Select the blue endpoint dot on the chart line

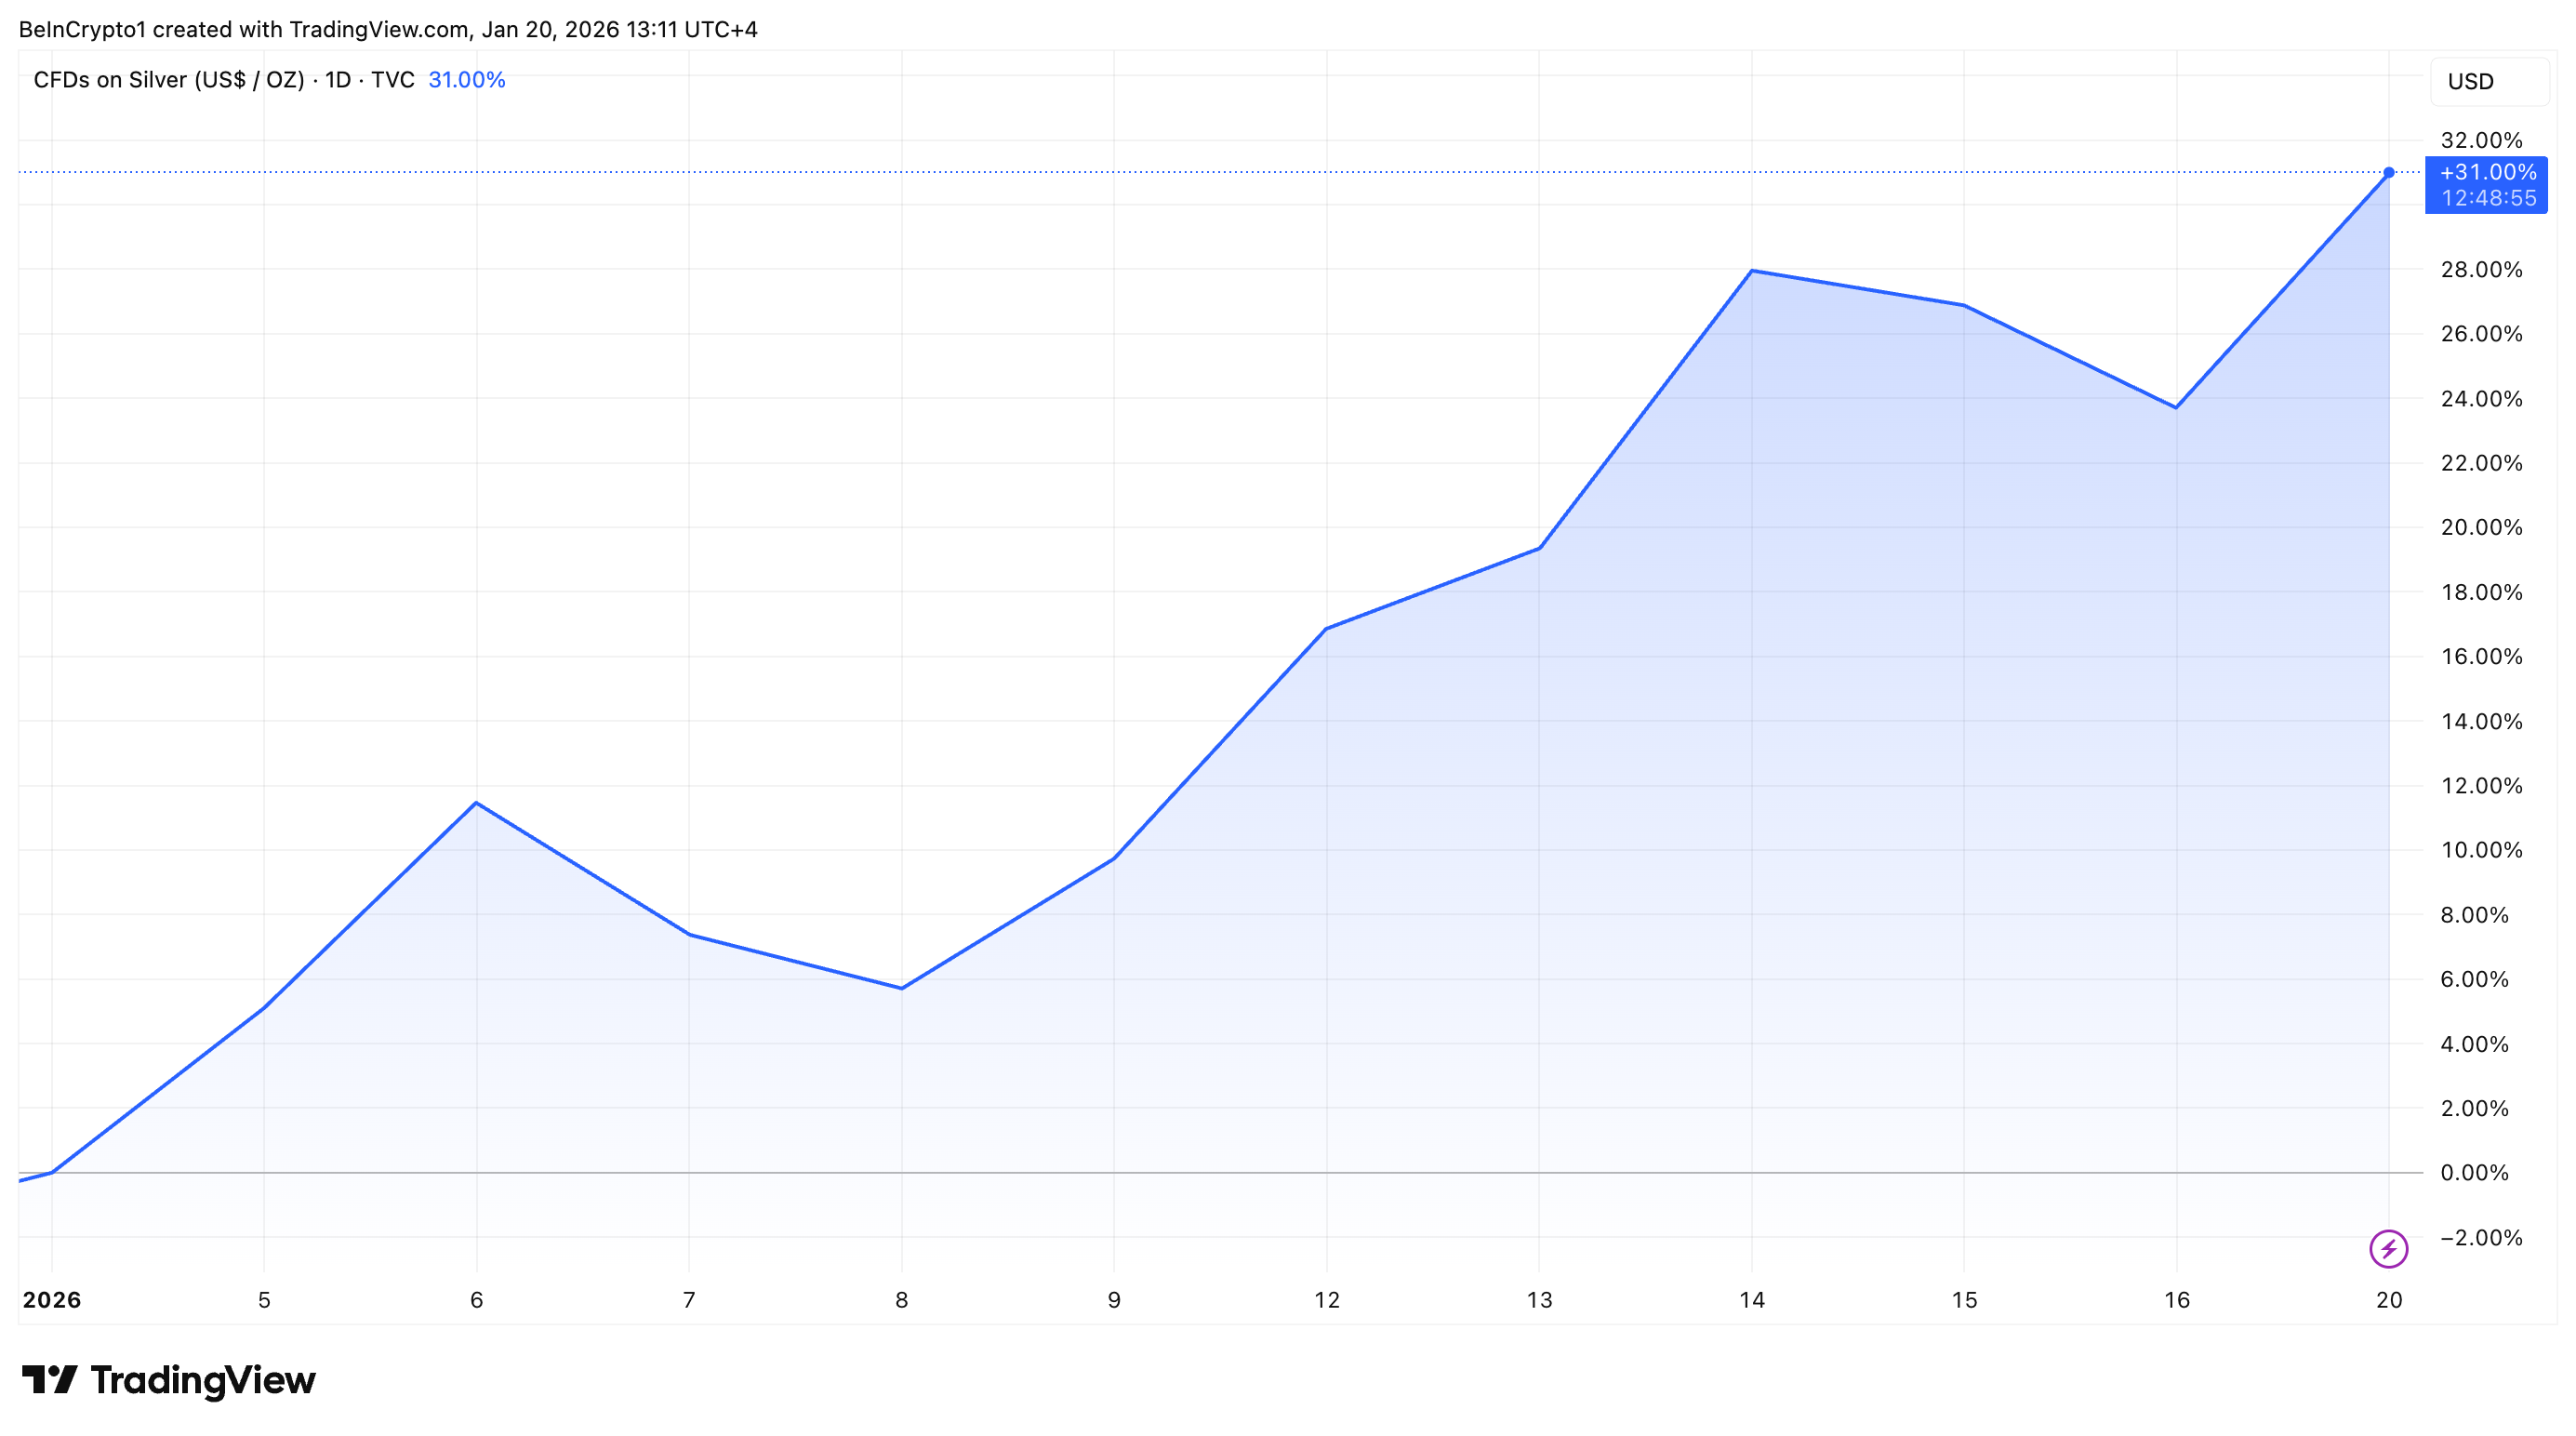click(2389, 172)
